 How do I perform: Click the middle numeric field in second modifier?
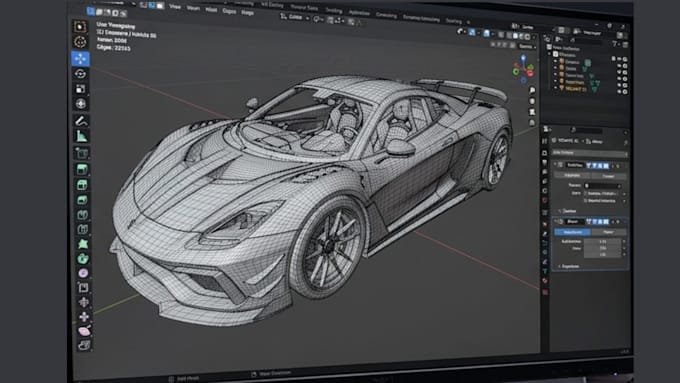click(603, 249)
